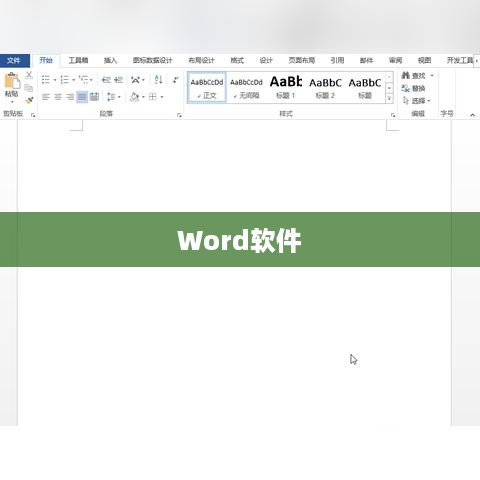
Task: Open the shading color dropdown arrow
Action: (x=143, y=97)
